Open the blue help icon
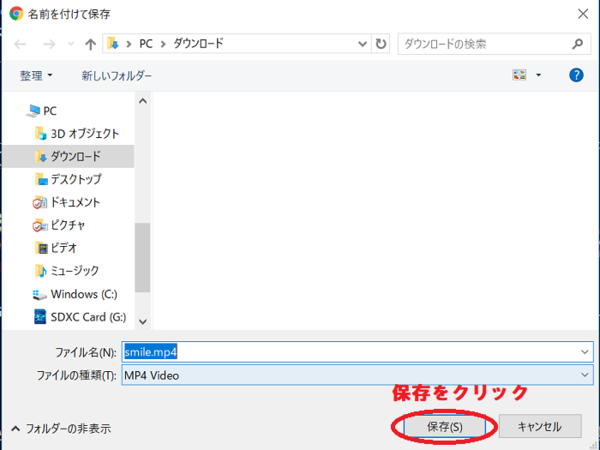This screenshot has width=600, height=450. [576, 75]
